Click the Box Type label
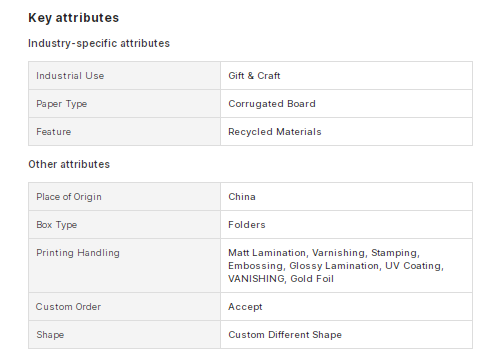Viewport: 501px width, 360px height. pos(57,225)
